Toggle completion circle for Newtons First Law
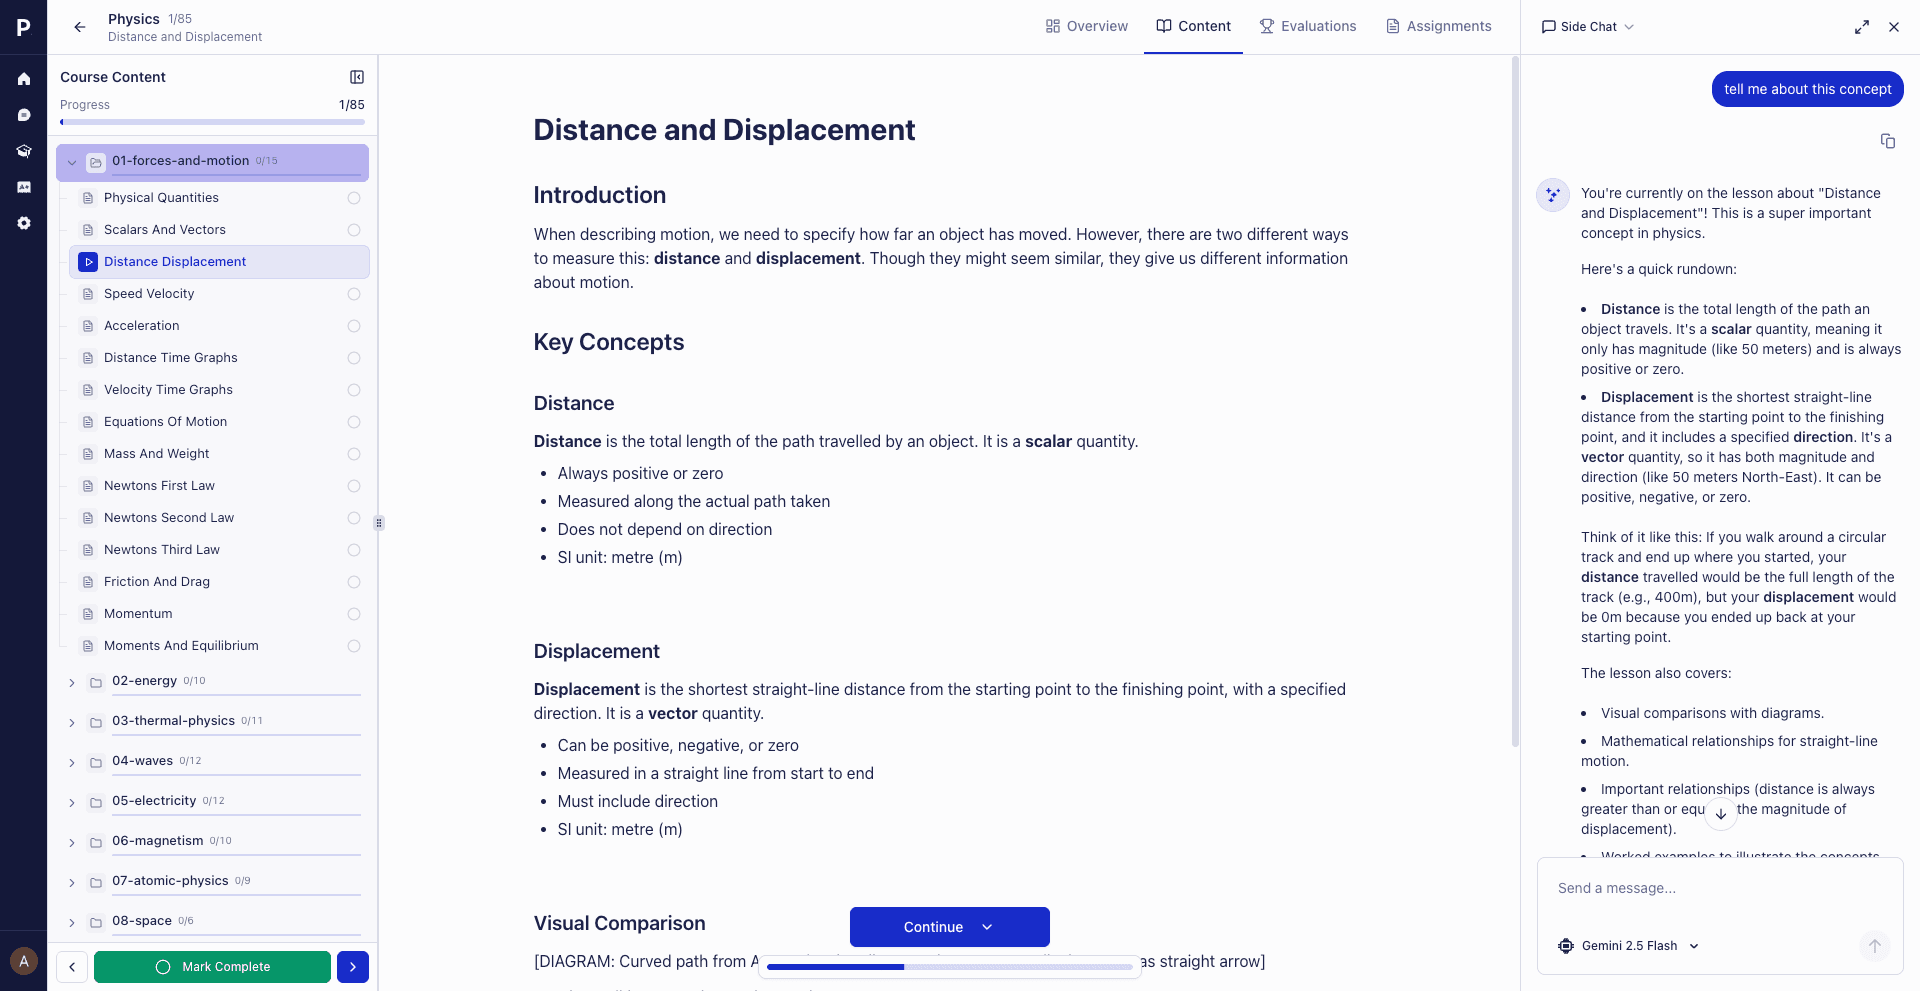This screenshot has width=1920, height=991. click(x=353, y=486)
